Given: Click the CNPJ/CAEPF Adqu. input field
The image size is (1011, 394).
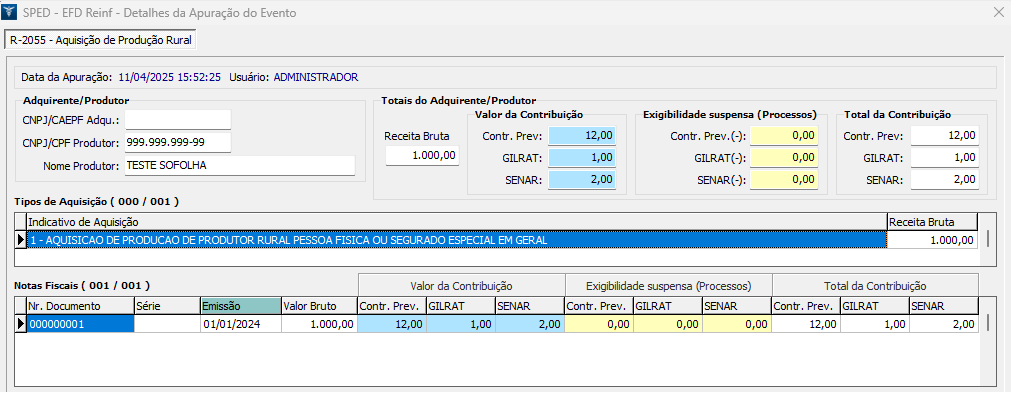Looking at the screenshot, I should 178,120.
